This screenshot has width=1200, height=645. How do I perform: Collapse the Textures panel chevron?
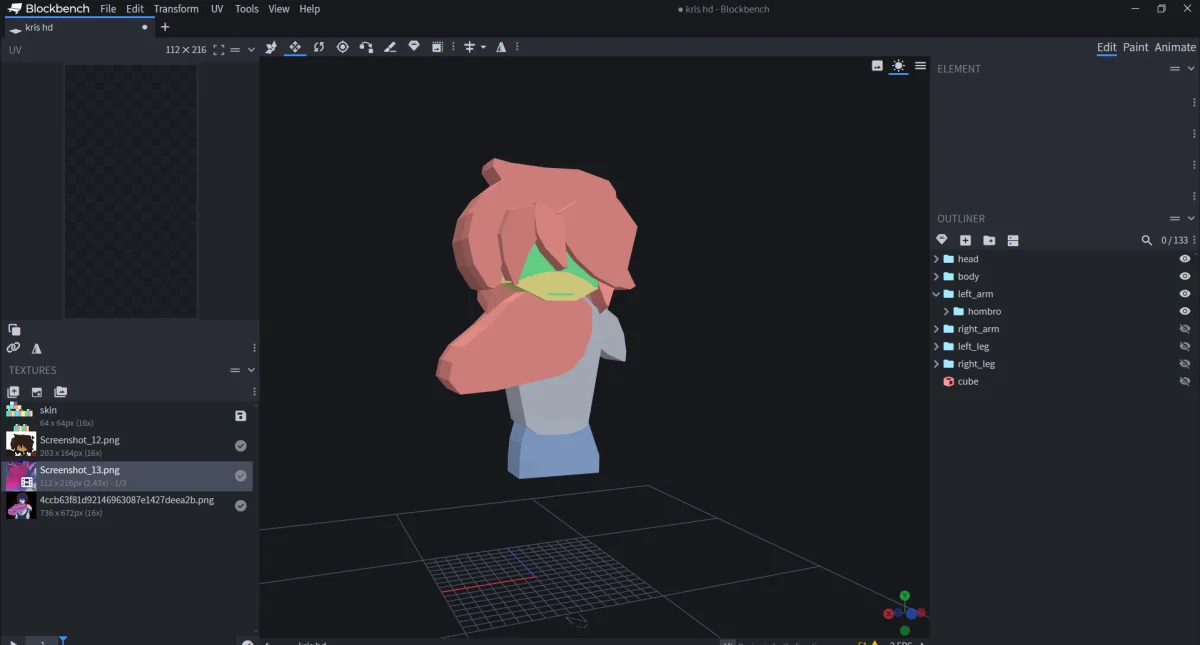coord(251,370)
